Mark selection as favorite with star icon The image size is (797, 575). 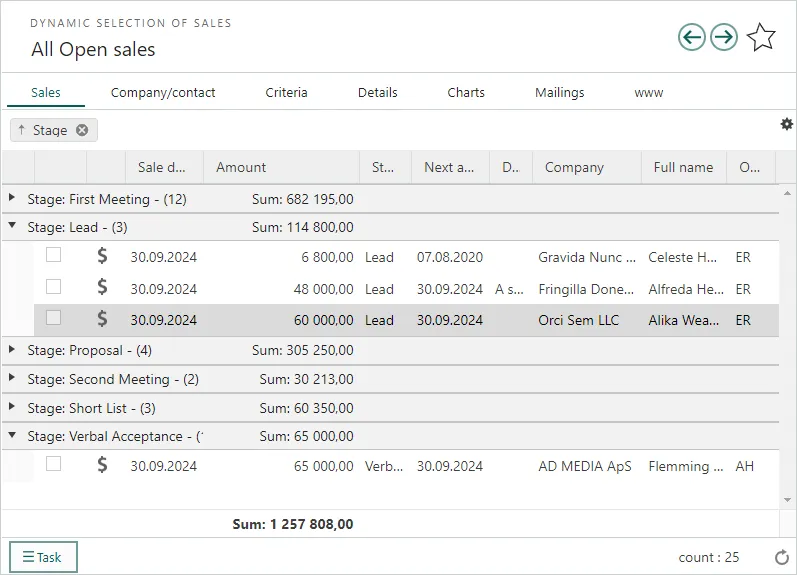(x=761, y=38)
